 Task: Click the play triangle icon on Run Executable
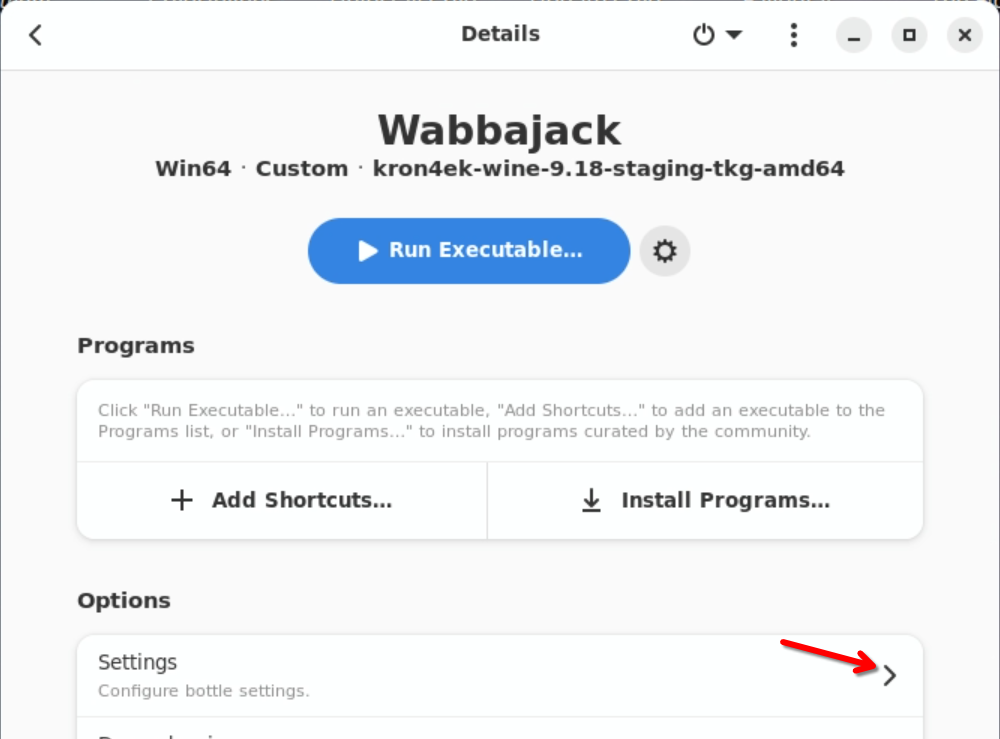click(368, 251)
